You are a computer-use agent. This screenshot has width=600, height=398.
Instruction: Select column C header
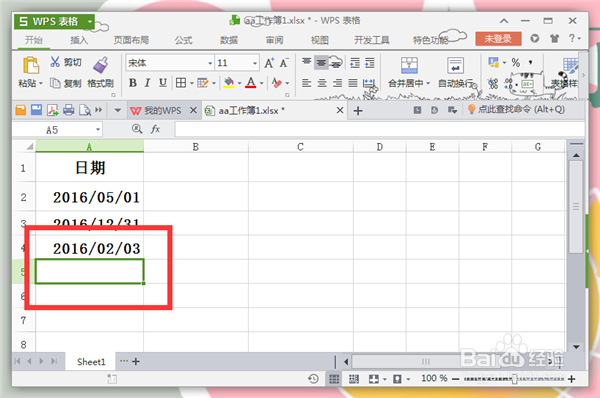(x=301, y=147)
